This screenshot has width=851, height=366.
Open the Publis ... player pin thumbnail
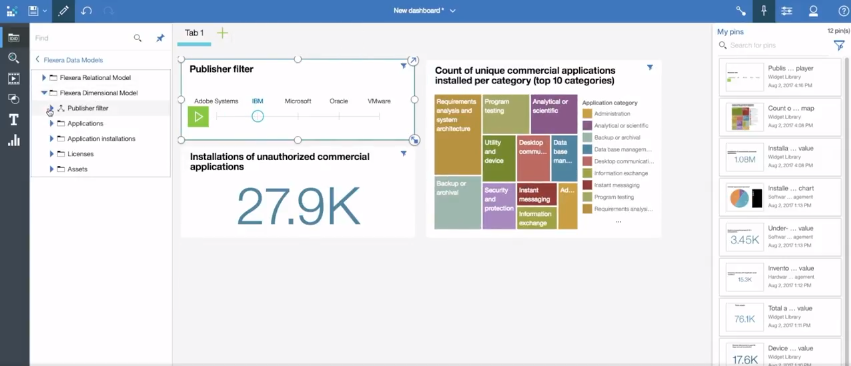[x=744, y=77]
